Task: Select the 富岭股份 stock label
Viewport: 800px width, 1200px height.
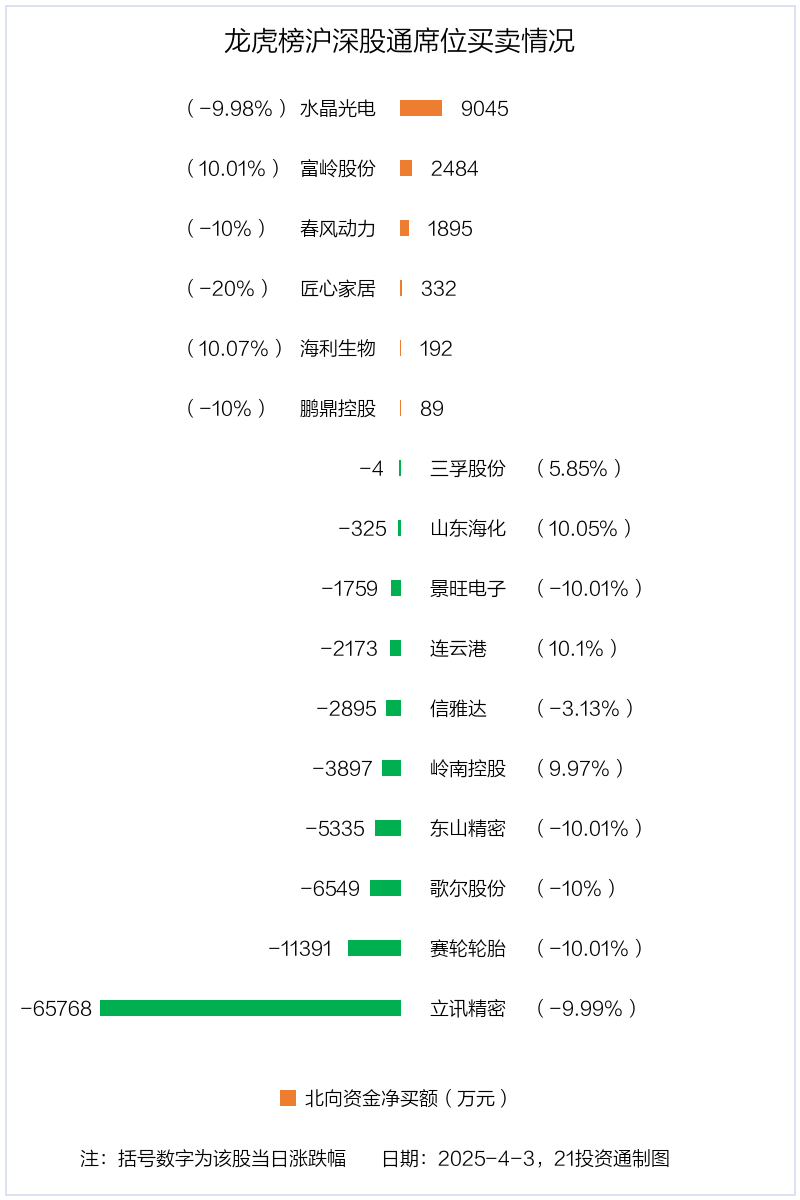Action: pos(338,168)
